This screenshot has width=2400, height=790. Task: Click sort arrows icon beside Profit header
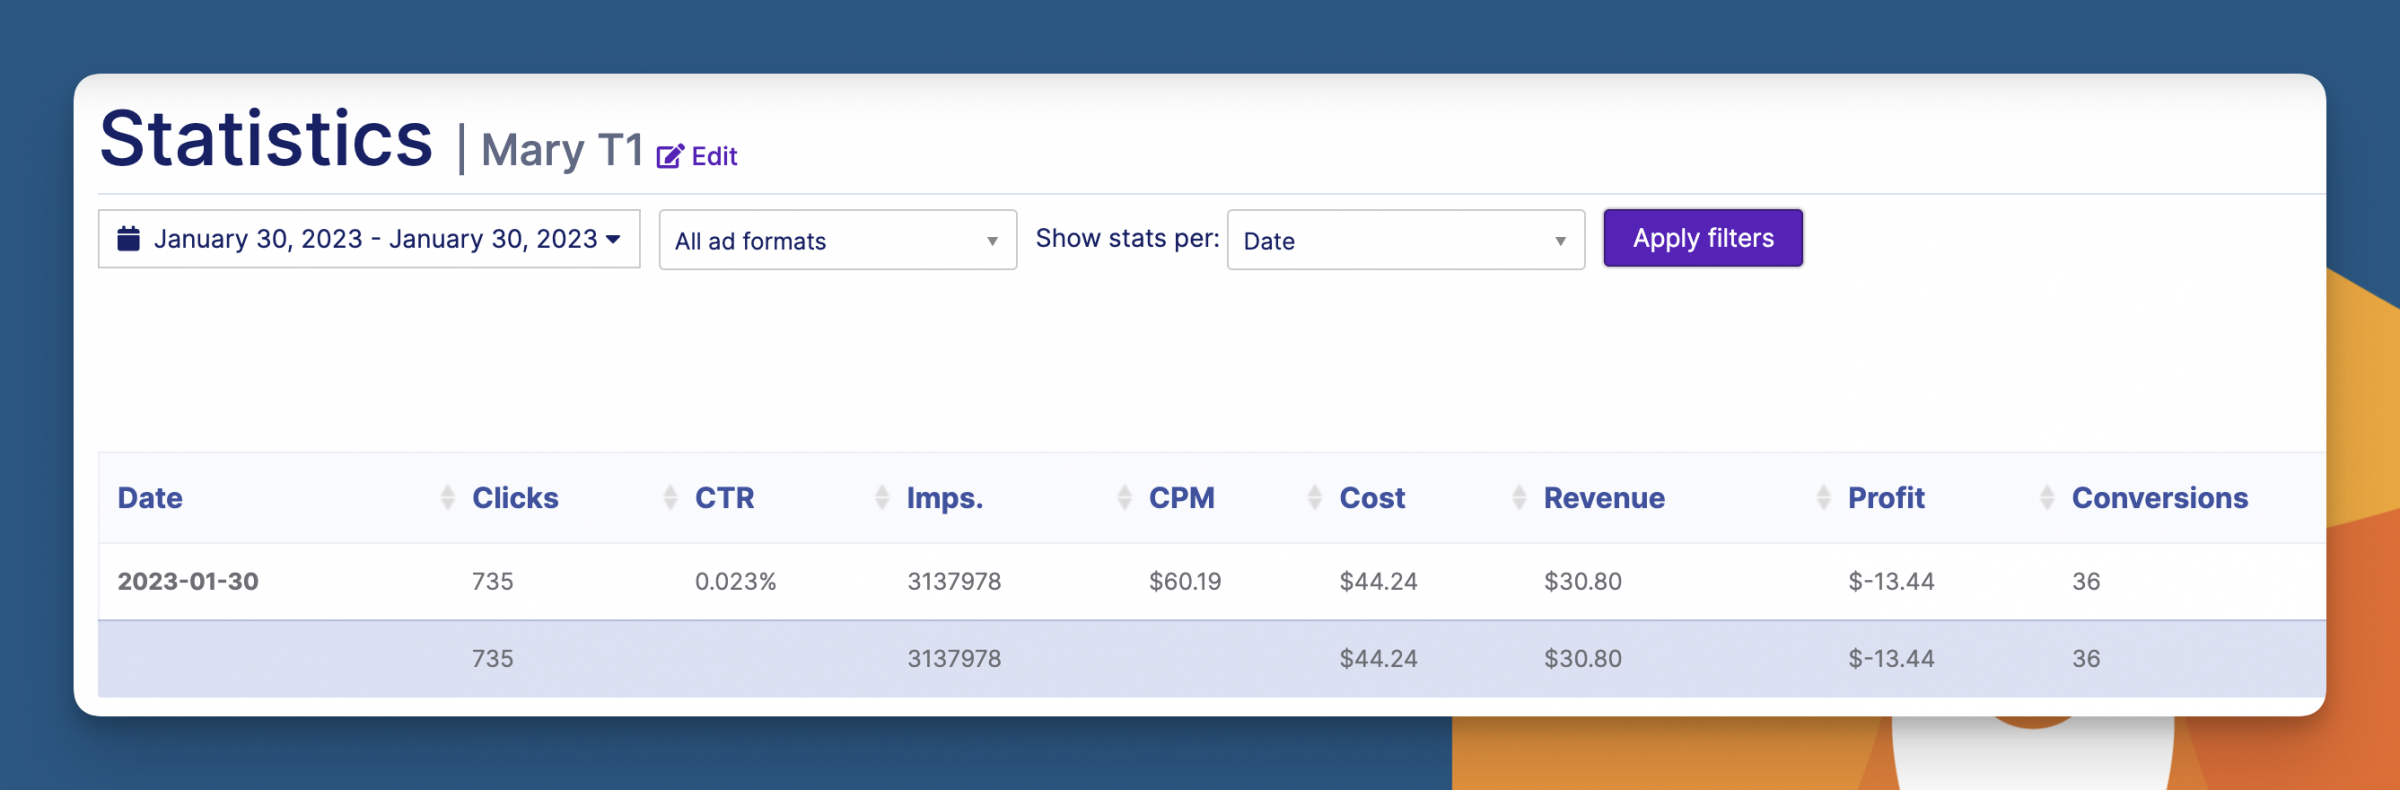coord(2047,498)
